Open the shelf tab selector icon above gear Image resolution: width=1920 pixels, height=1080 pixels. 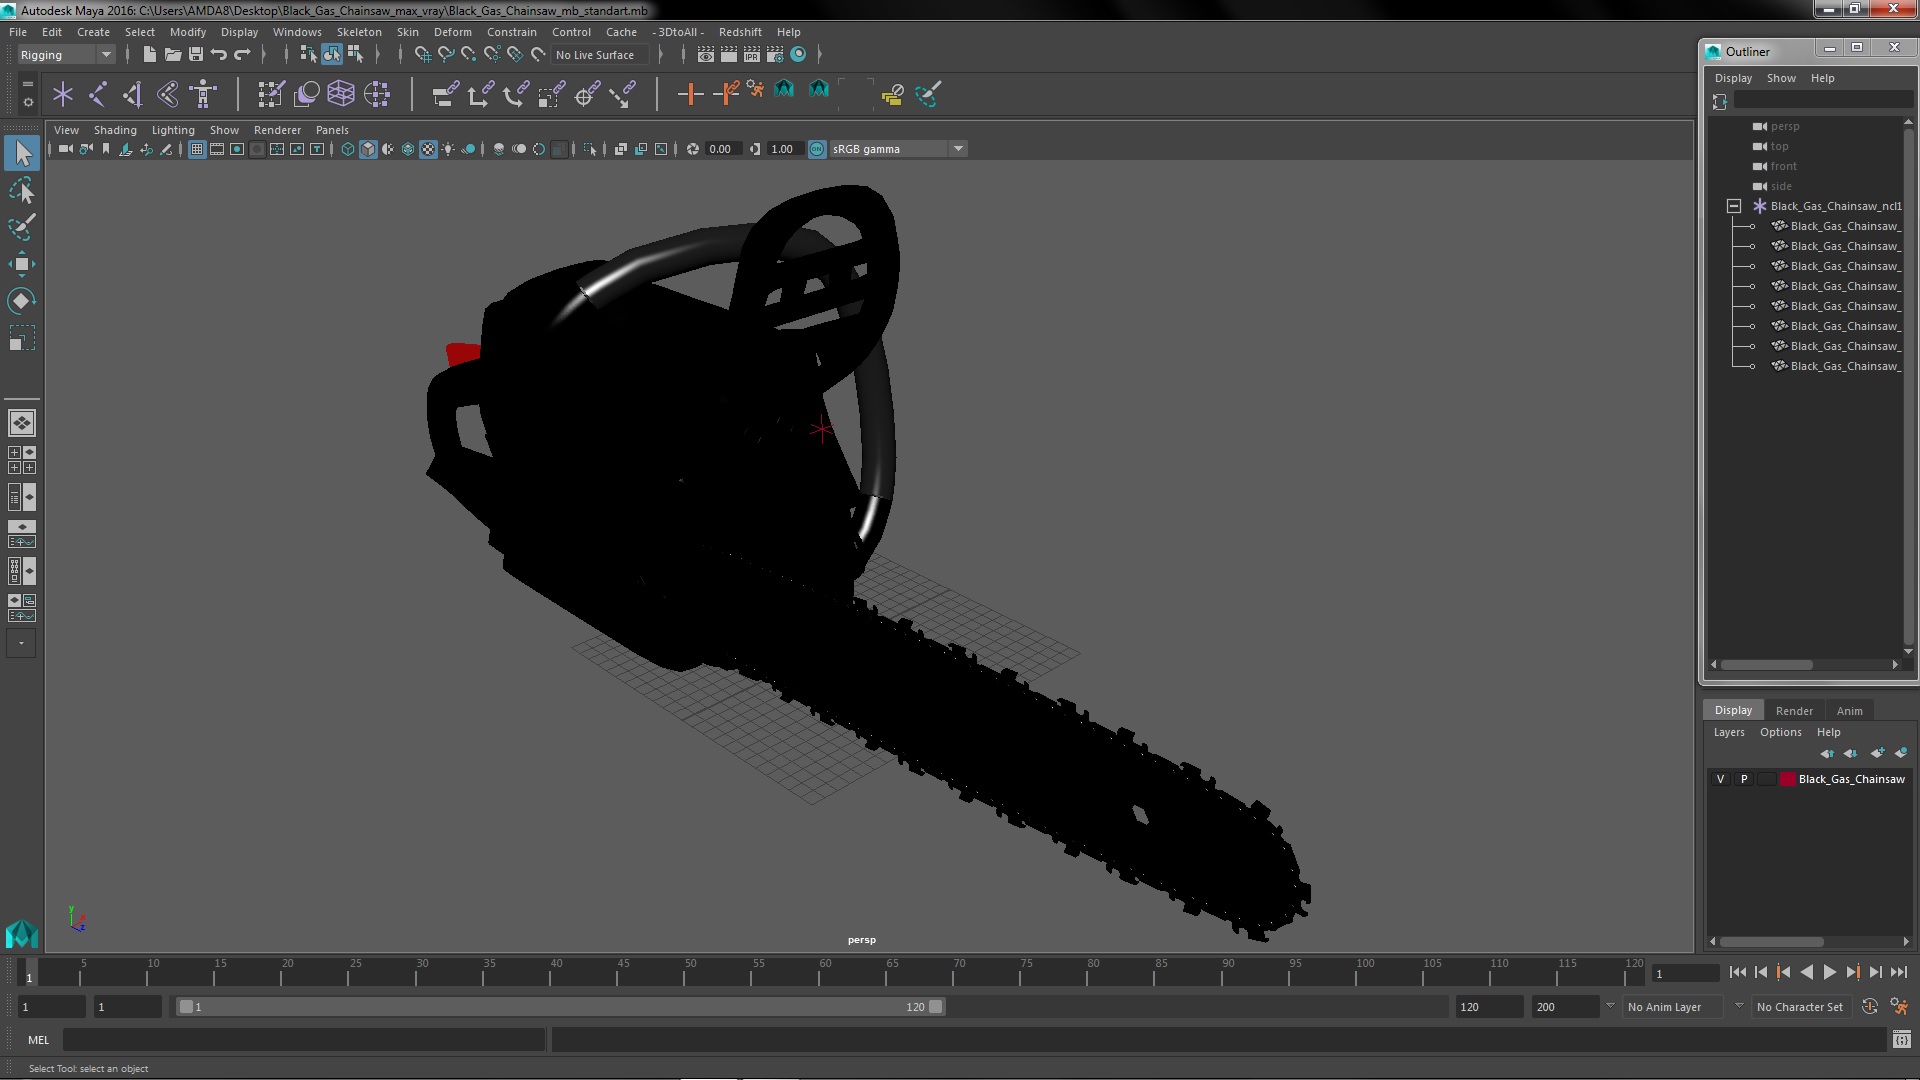pos(27,84)
